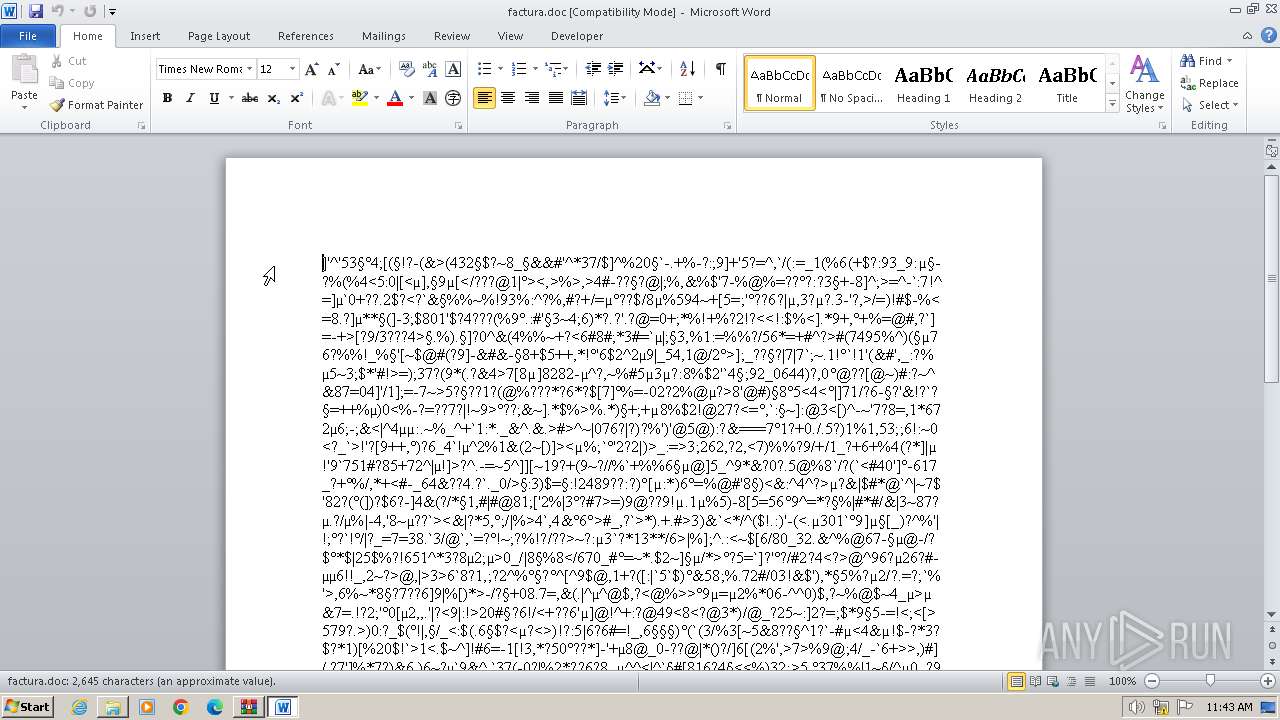Open Replace dialog from Editing group
This screenshot has height=720, width=1280.
[x=1209, y=83]
